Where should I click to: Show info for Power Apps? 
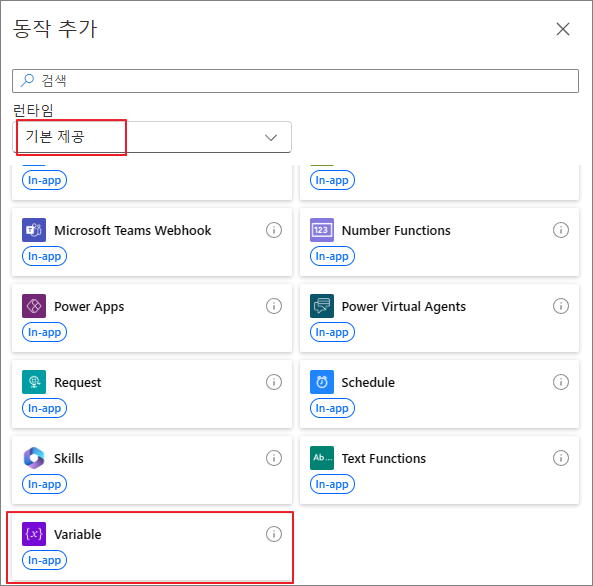coord(274,306)
